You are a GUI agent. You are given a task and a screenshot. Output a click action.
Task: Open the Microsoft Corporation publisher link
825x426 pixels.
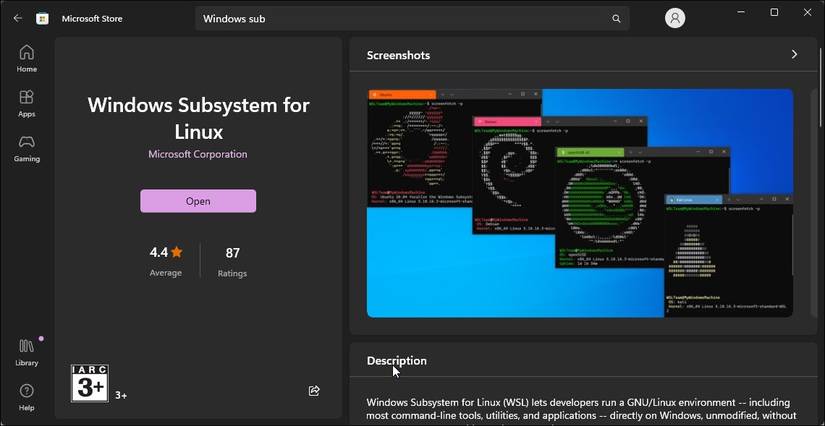[198, 154]
